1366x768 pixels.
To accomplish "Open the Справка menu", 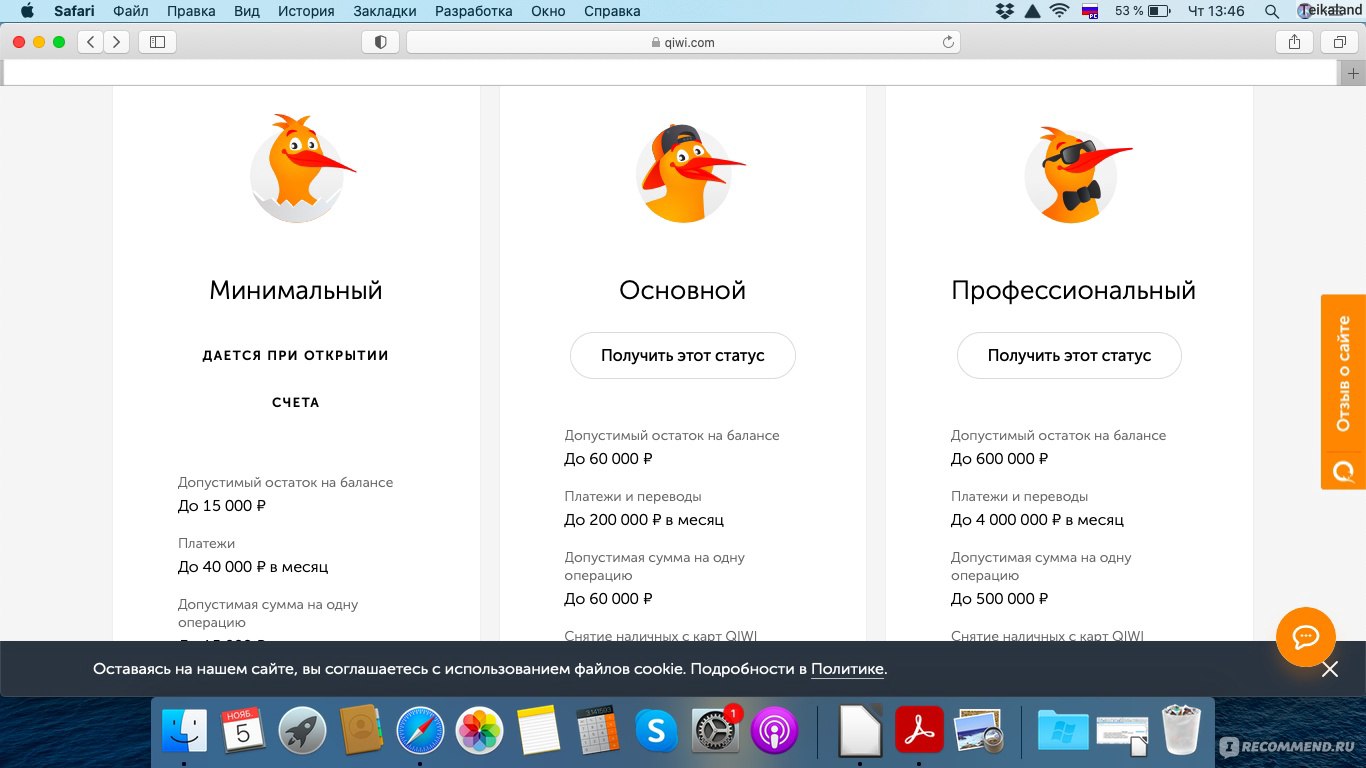I will click(610, 11).
